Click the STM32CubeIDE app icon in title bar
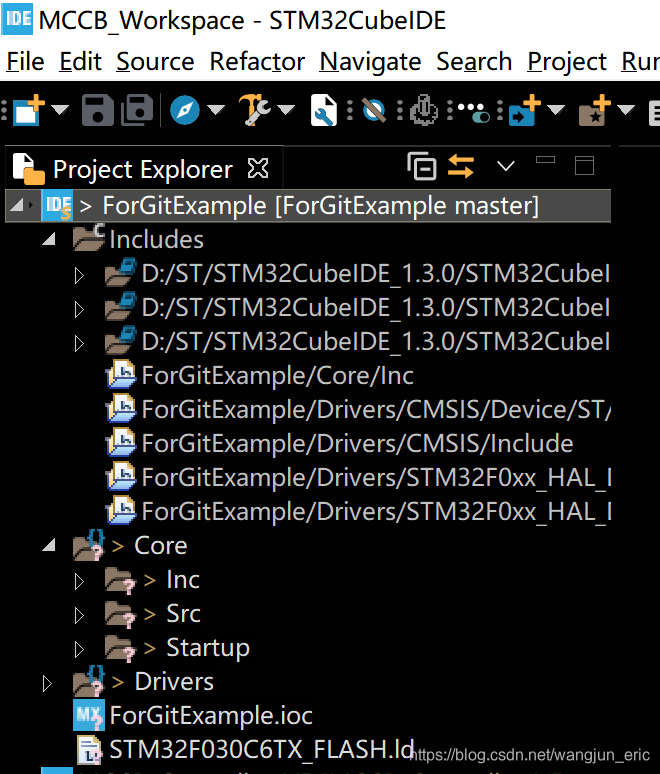This screenshot has width=660, height=774. click(17, 19)
